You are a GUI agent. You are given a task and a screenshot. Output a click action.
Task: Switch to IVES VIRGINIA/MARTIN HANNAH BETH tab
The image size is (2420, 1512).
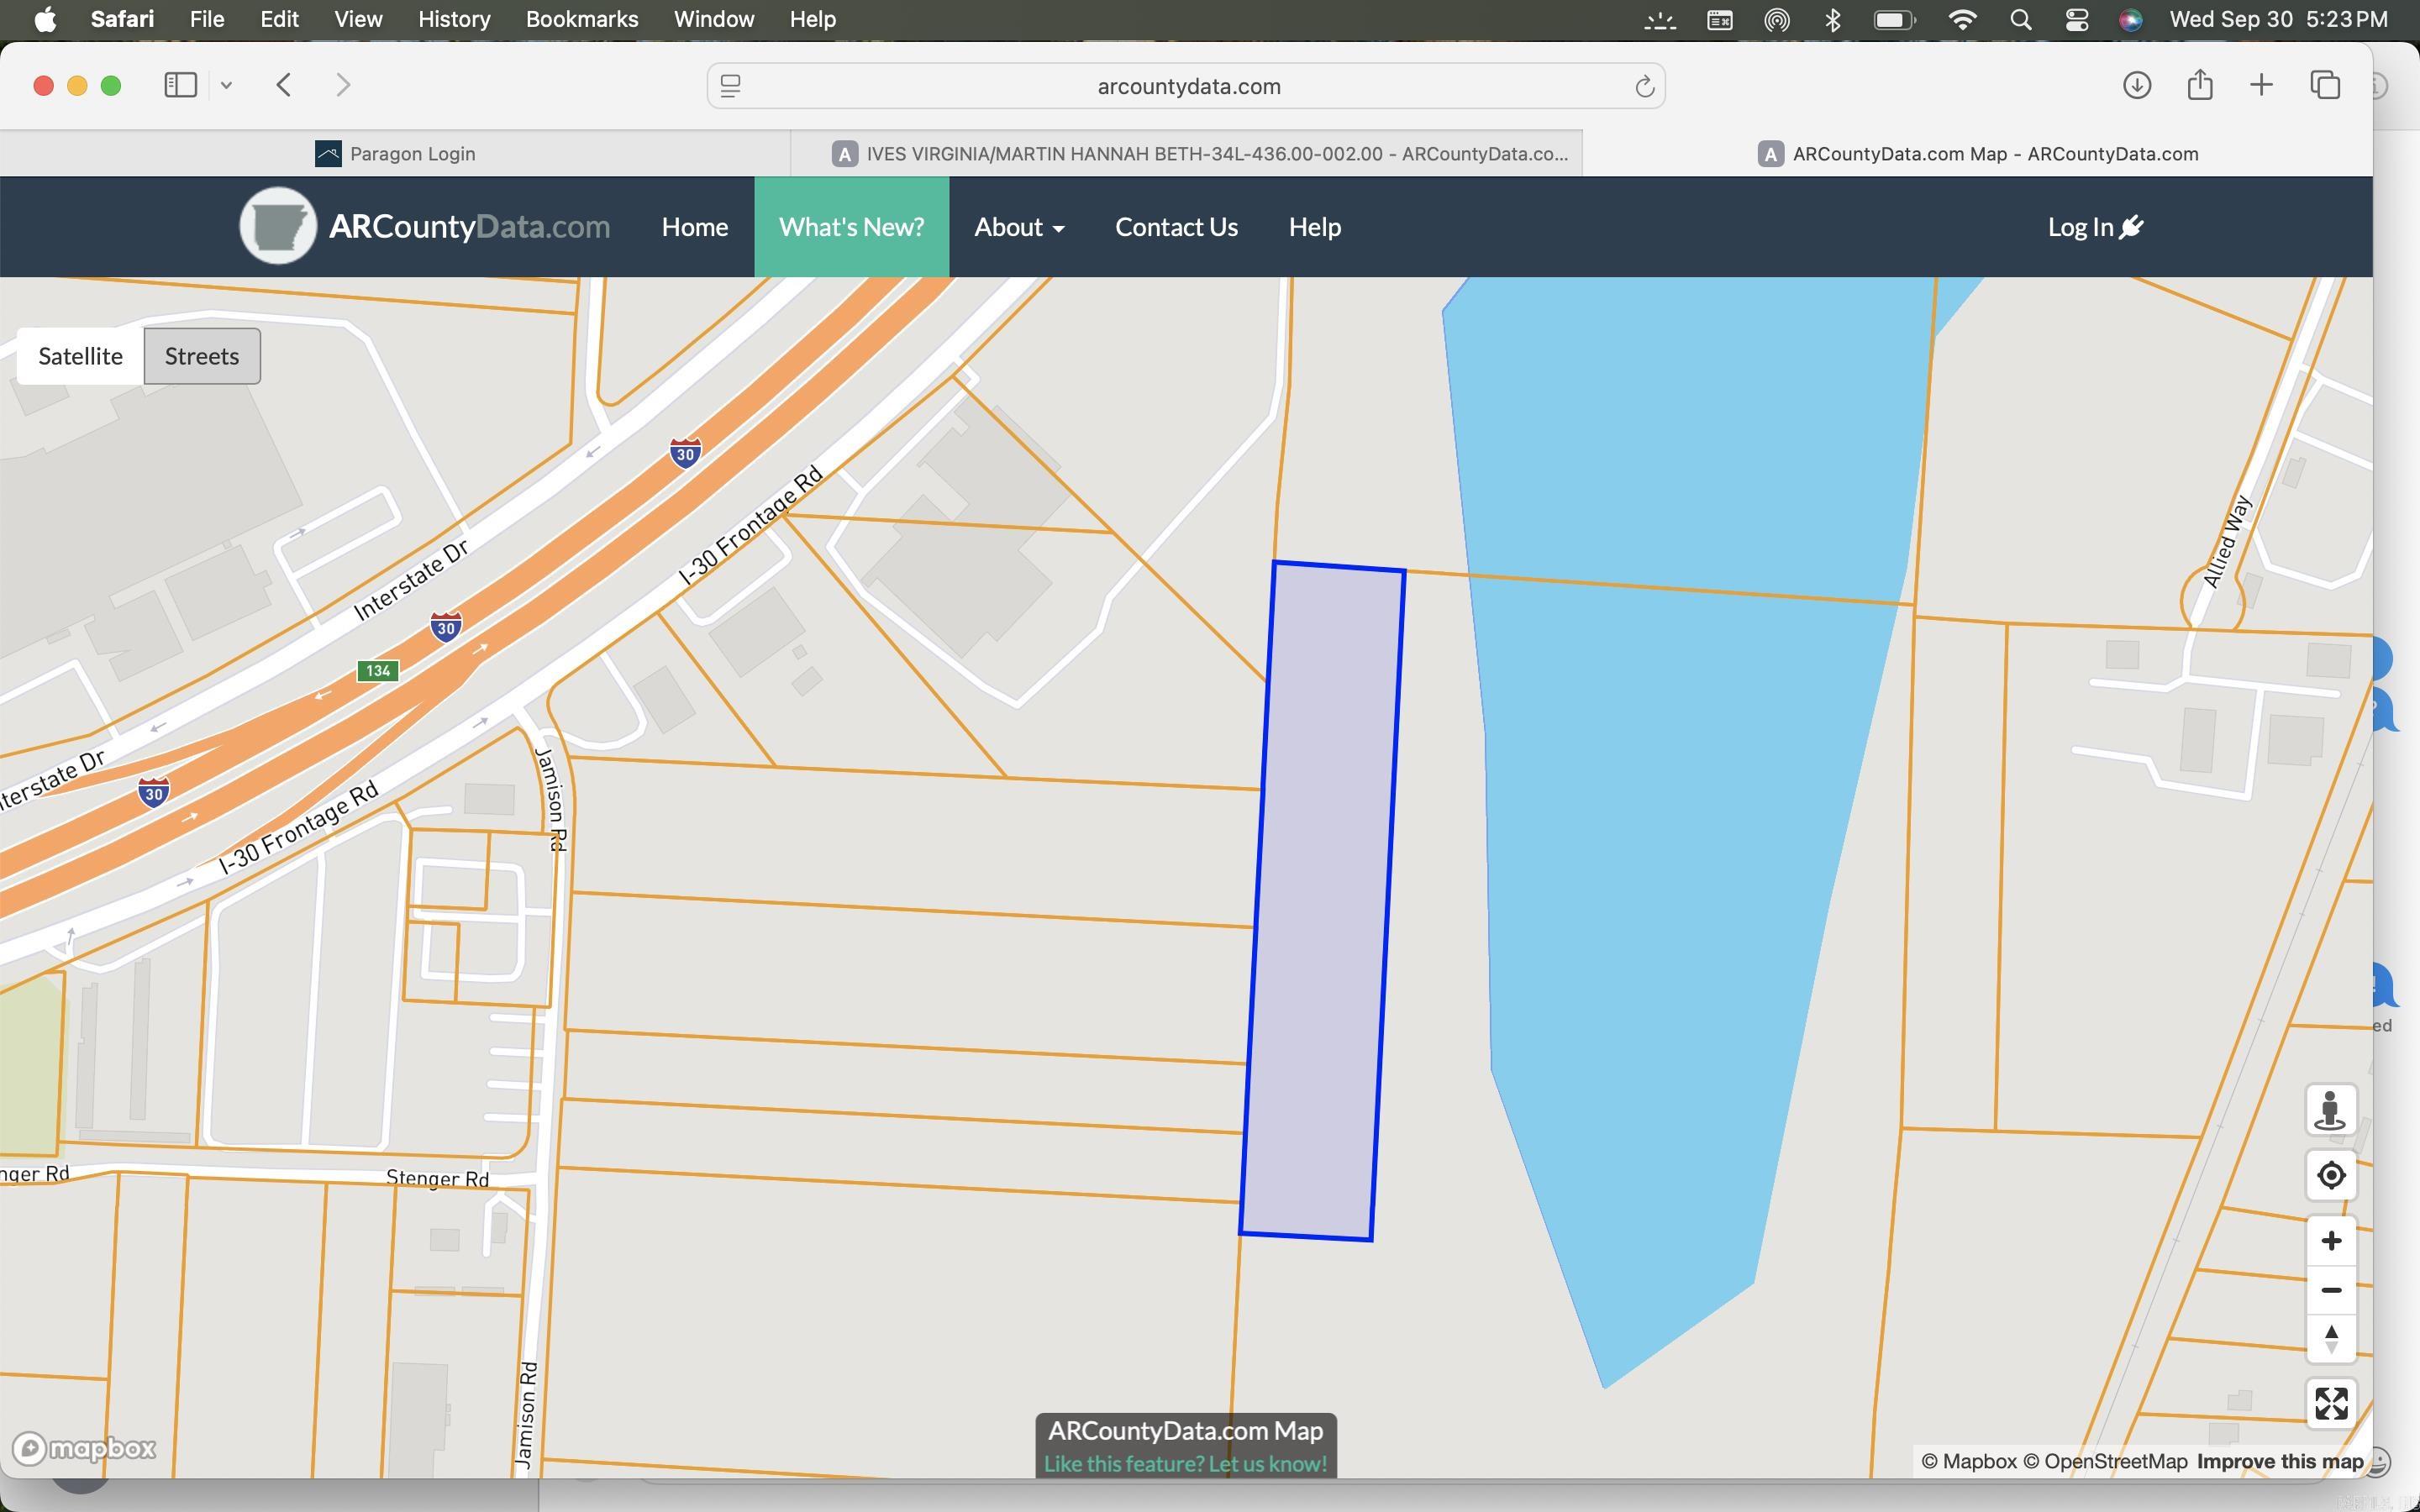click(x=1186, y=154)
